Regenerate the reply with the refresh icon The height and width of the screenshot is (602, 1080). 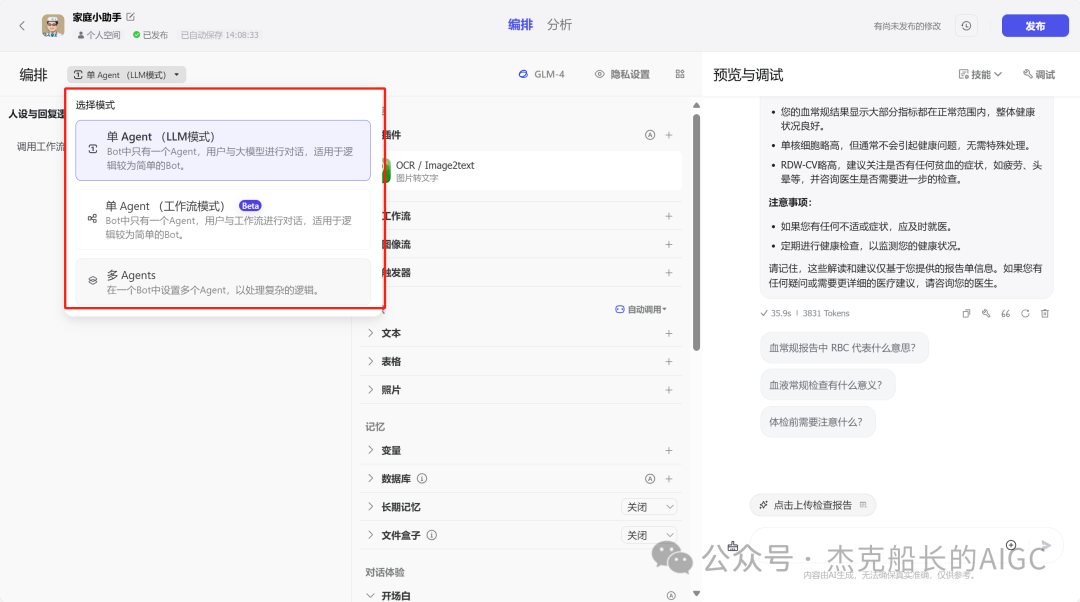1025,313
